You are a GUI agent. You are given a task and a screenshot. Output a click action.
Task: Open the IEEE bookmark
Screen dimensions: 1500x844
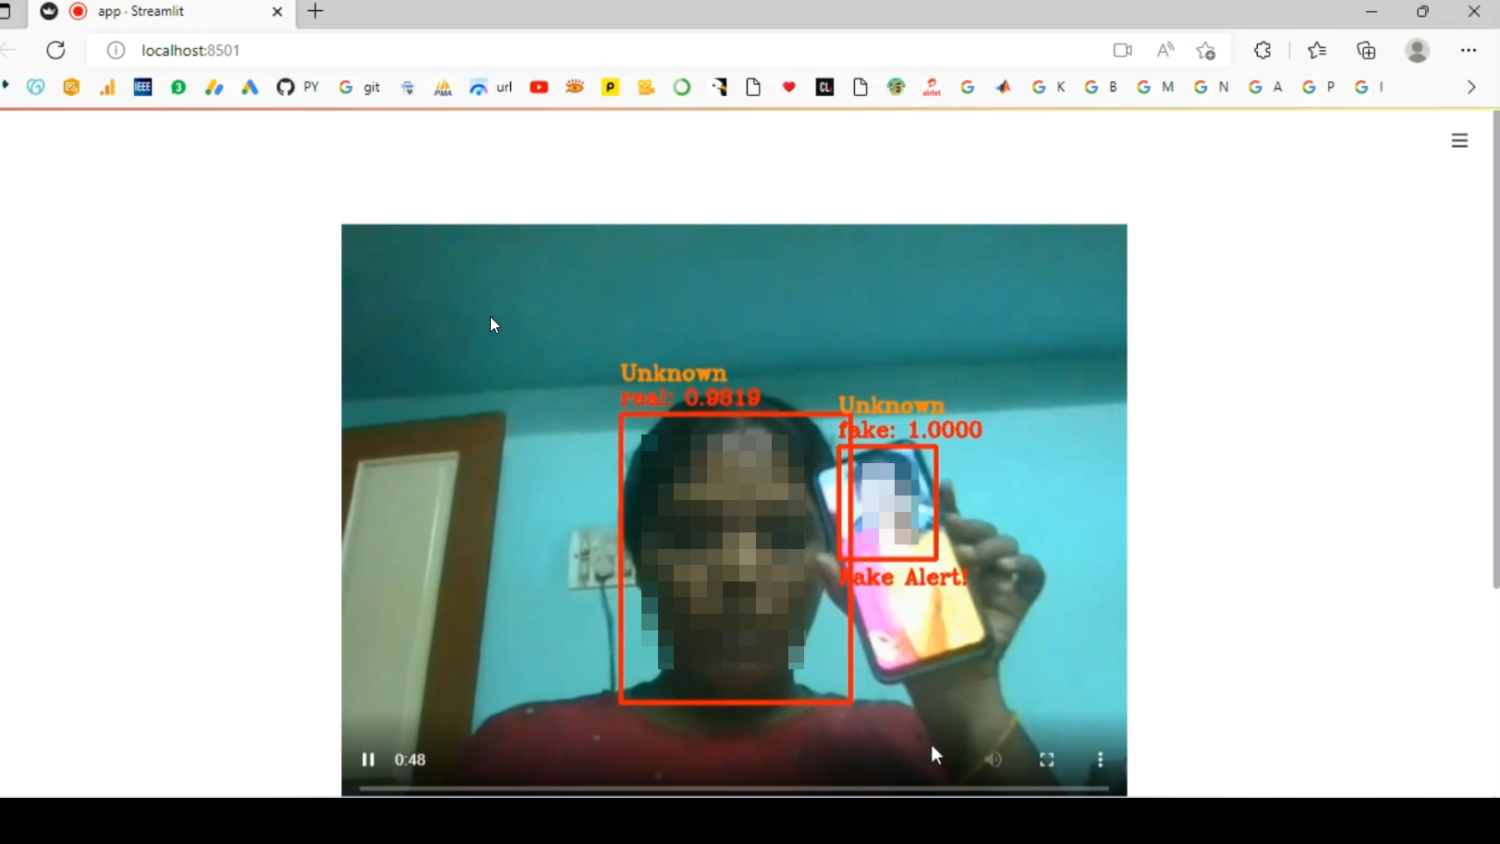point(142,87)
